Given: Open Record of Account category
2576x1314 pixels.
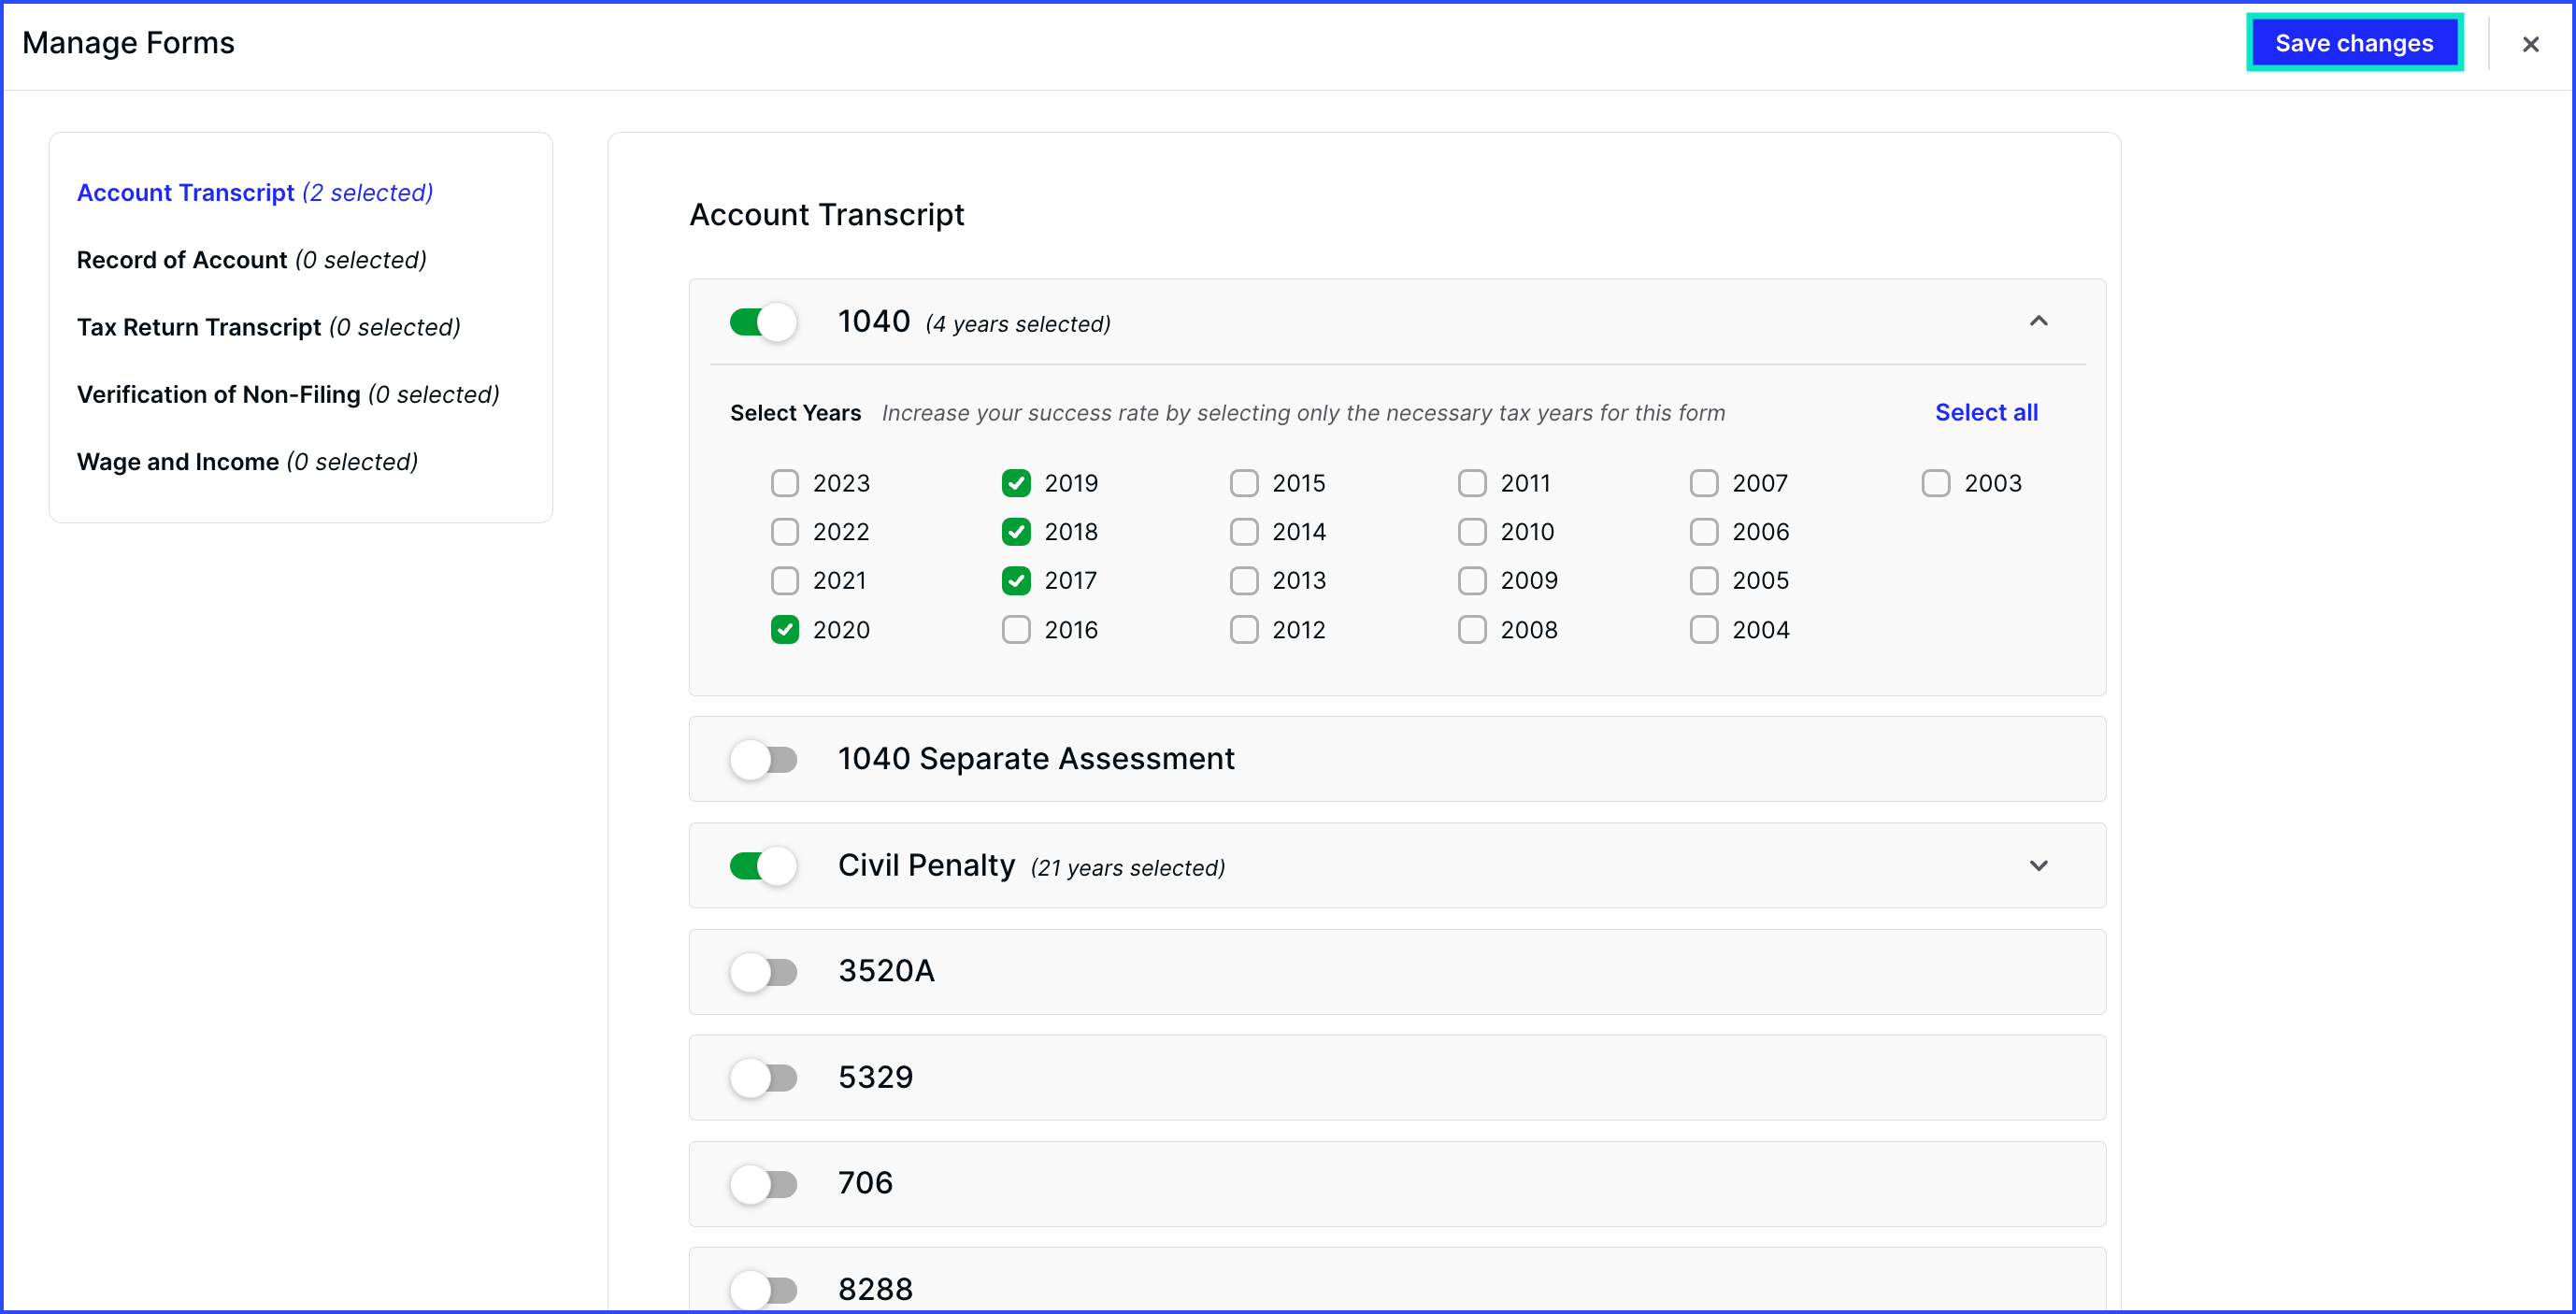Looking at the screenshot, I should (252, 260).
